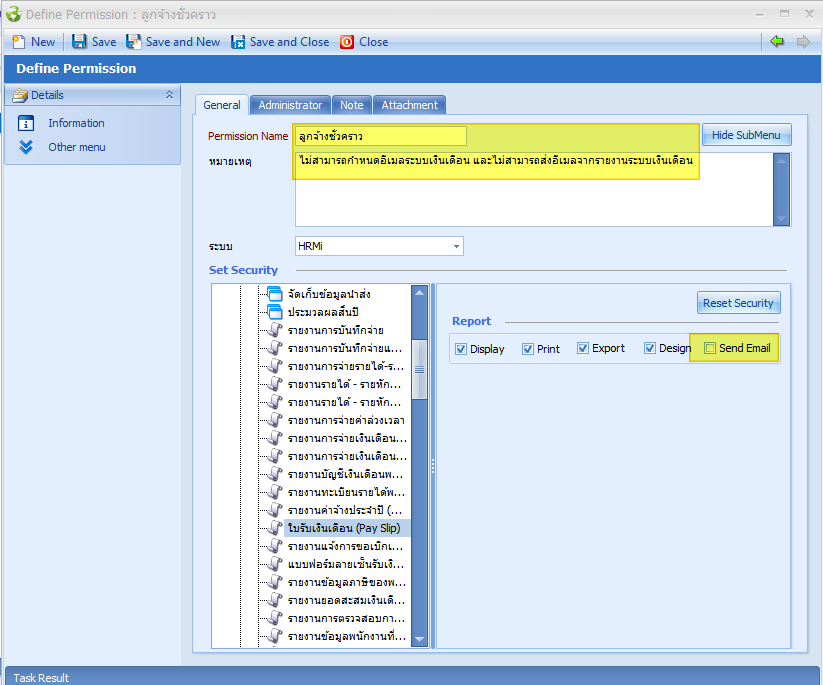Viewport: 823px width, 685px height.
Task: Toggle the Print report checkbox
Action: (x=528, y=349)
